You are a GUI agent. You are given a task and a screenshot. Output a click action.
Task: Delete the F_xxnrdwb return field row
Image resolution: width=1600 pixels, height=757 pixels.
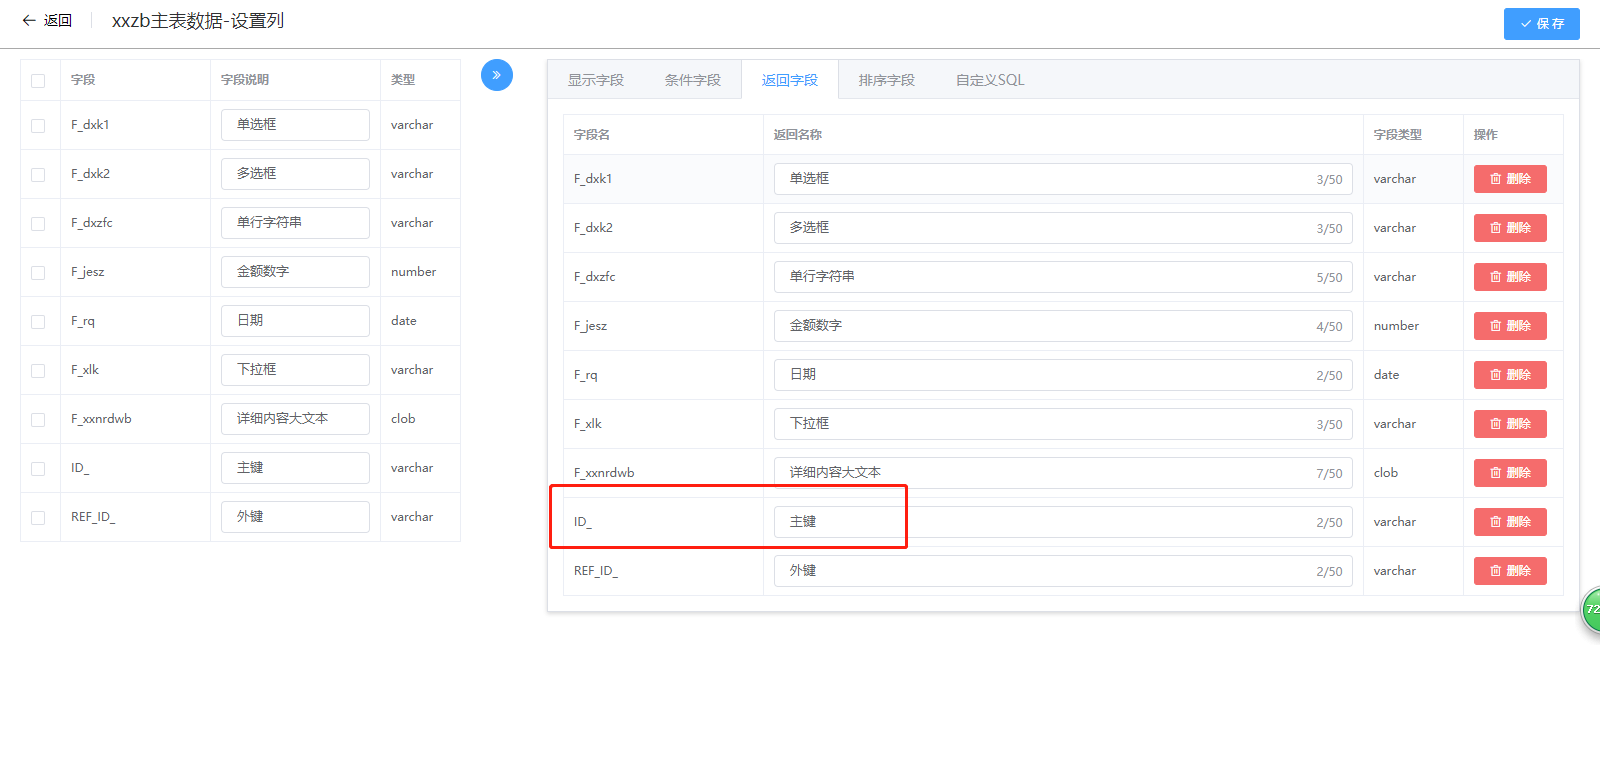(1509, 473)
